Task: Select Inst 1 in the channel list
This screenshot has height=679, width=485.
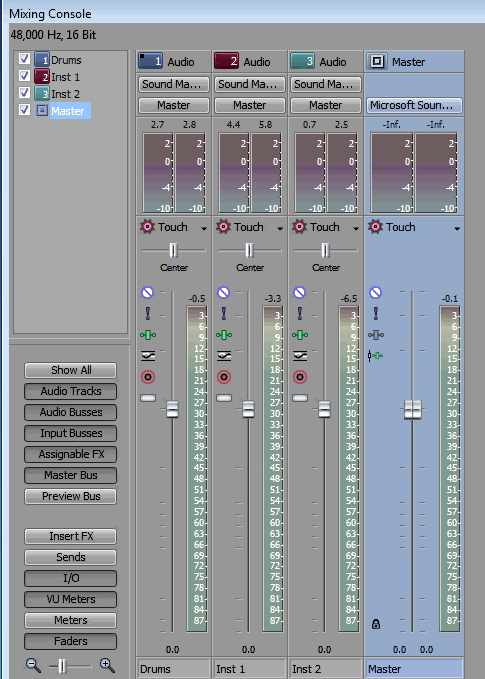Action: (x=65, y=77)
